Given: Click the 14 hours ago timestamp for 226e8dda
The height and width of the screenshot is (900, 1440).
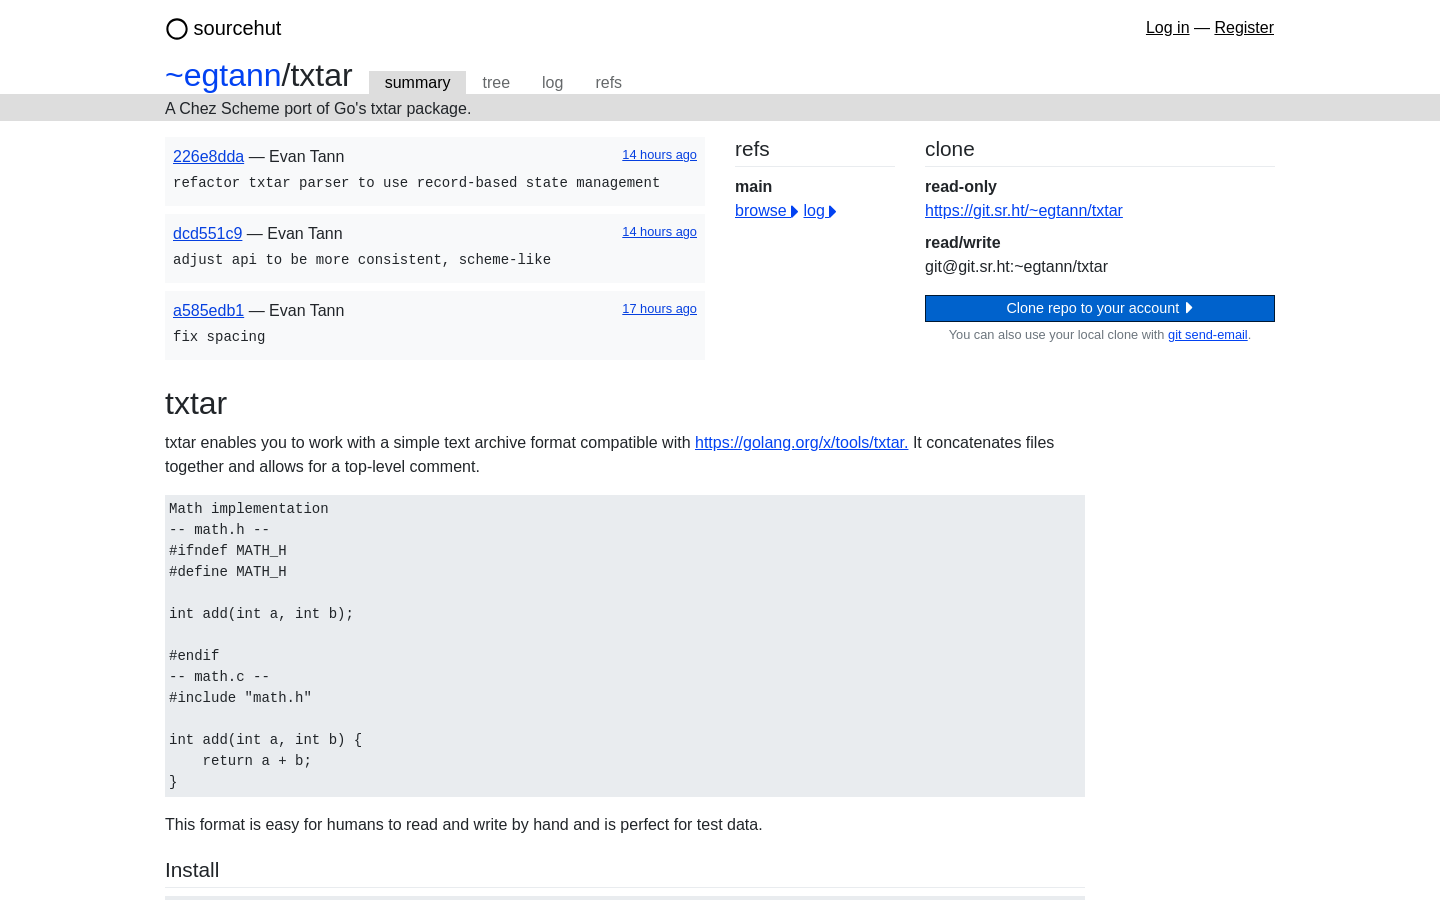Looking at the screenshot, I should coord(659,155).
